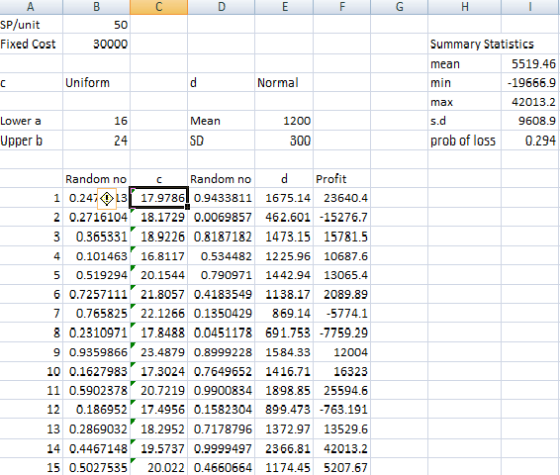
Task: Select cell with SP/unit value 50
Action: tap(96, 25)
